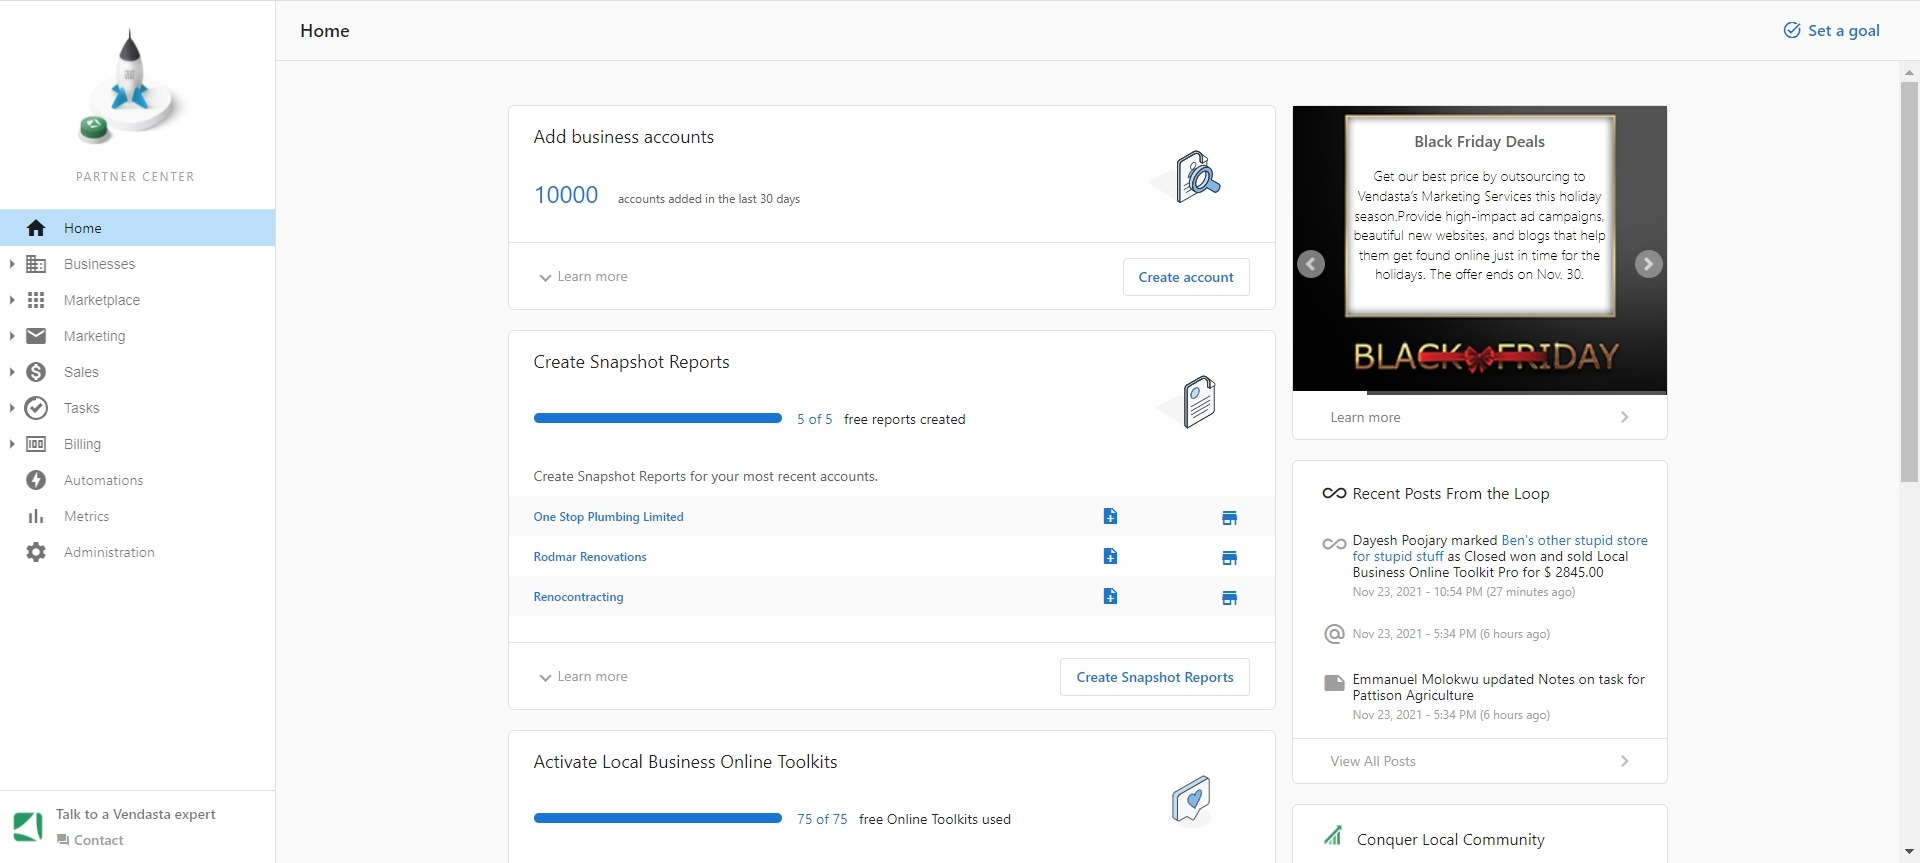Click the Partner Center rocket logo

[x=132, y=87]
